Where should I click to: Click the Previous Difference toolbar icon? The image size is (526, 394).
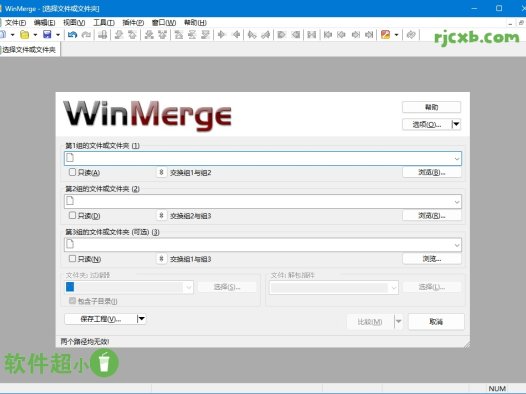click(132, 35)
